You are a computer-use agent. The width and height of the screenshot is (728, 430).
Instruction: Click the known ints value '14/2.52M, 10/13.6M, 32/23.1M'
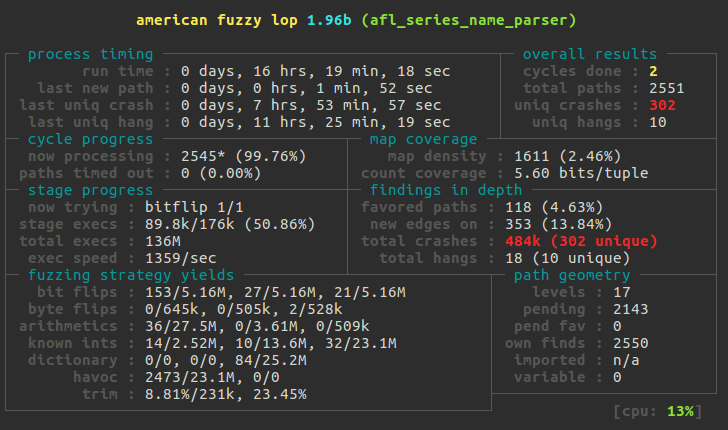[x=271, y=344]
